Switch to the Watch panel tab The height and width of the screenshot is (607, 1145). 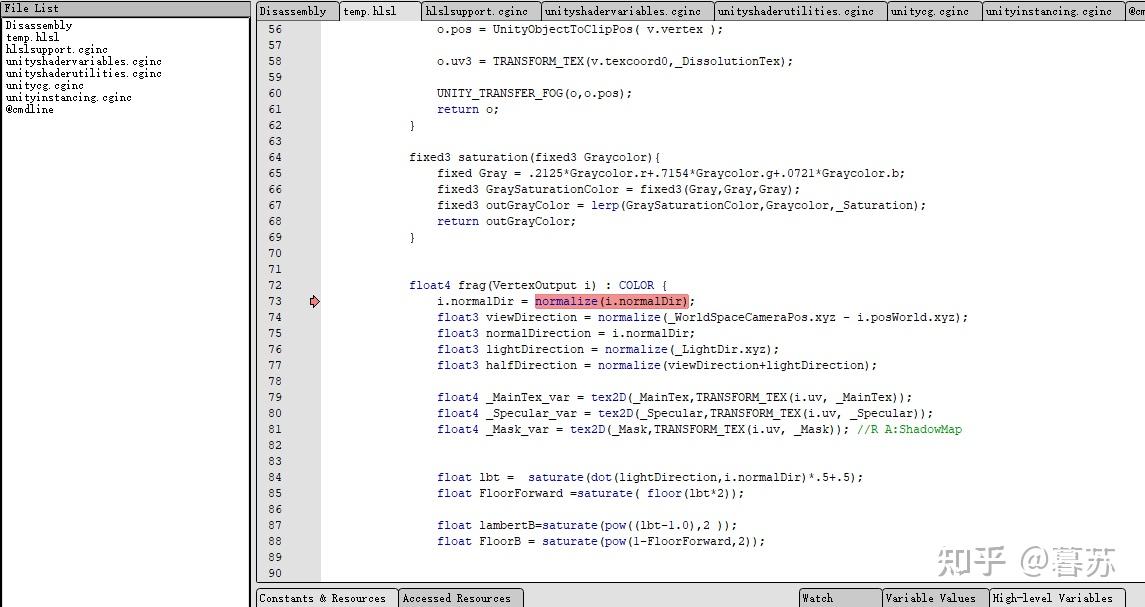tap(838, 597)
